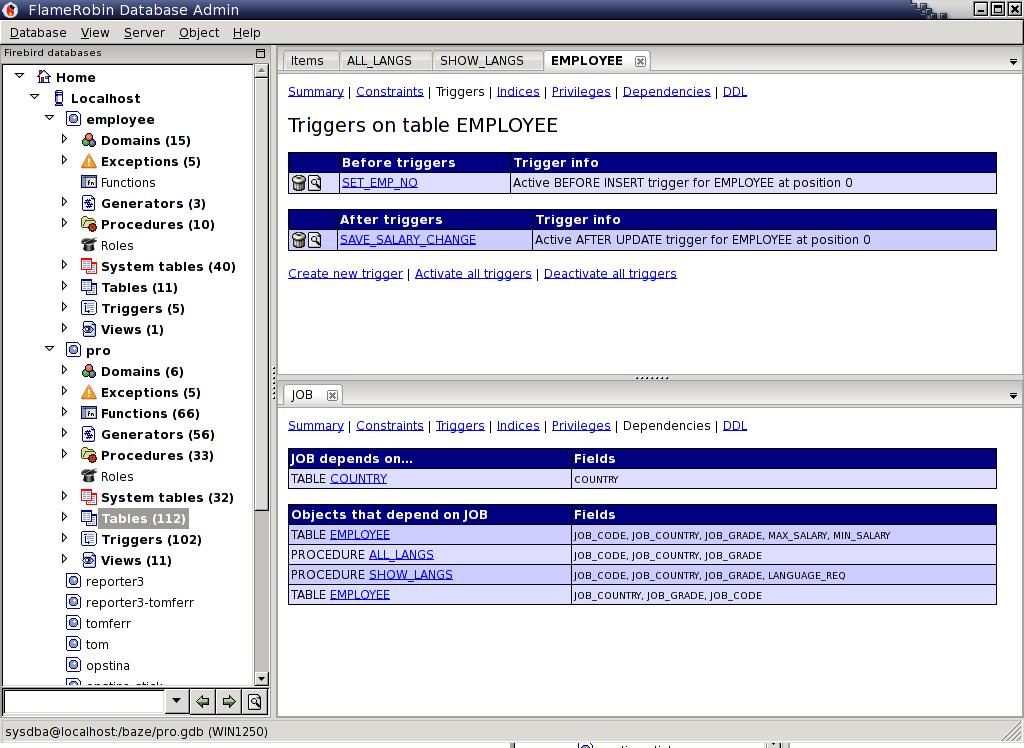
Task: Expand Triggers (102) under pro
Action: [64, 538]
